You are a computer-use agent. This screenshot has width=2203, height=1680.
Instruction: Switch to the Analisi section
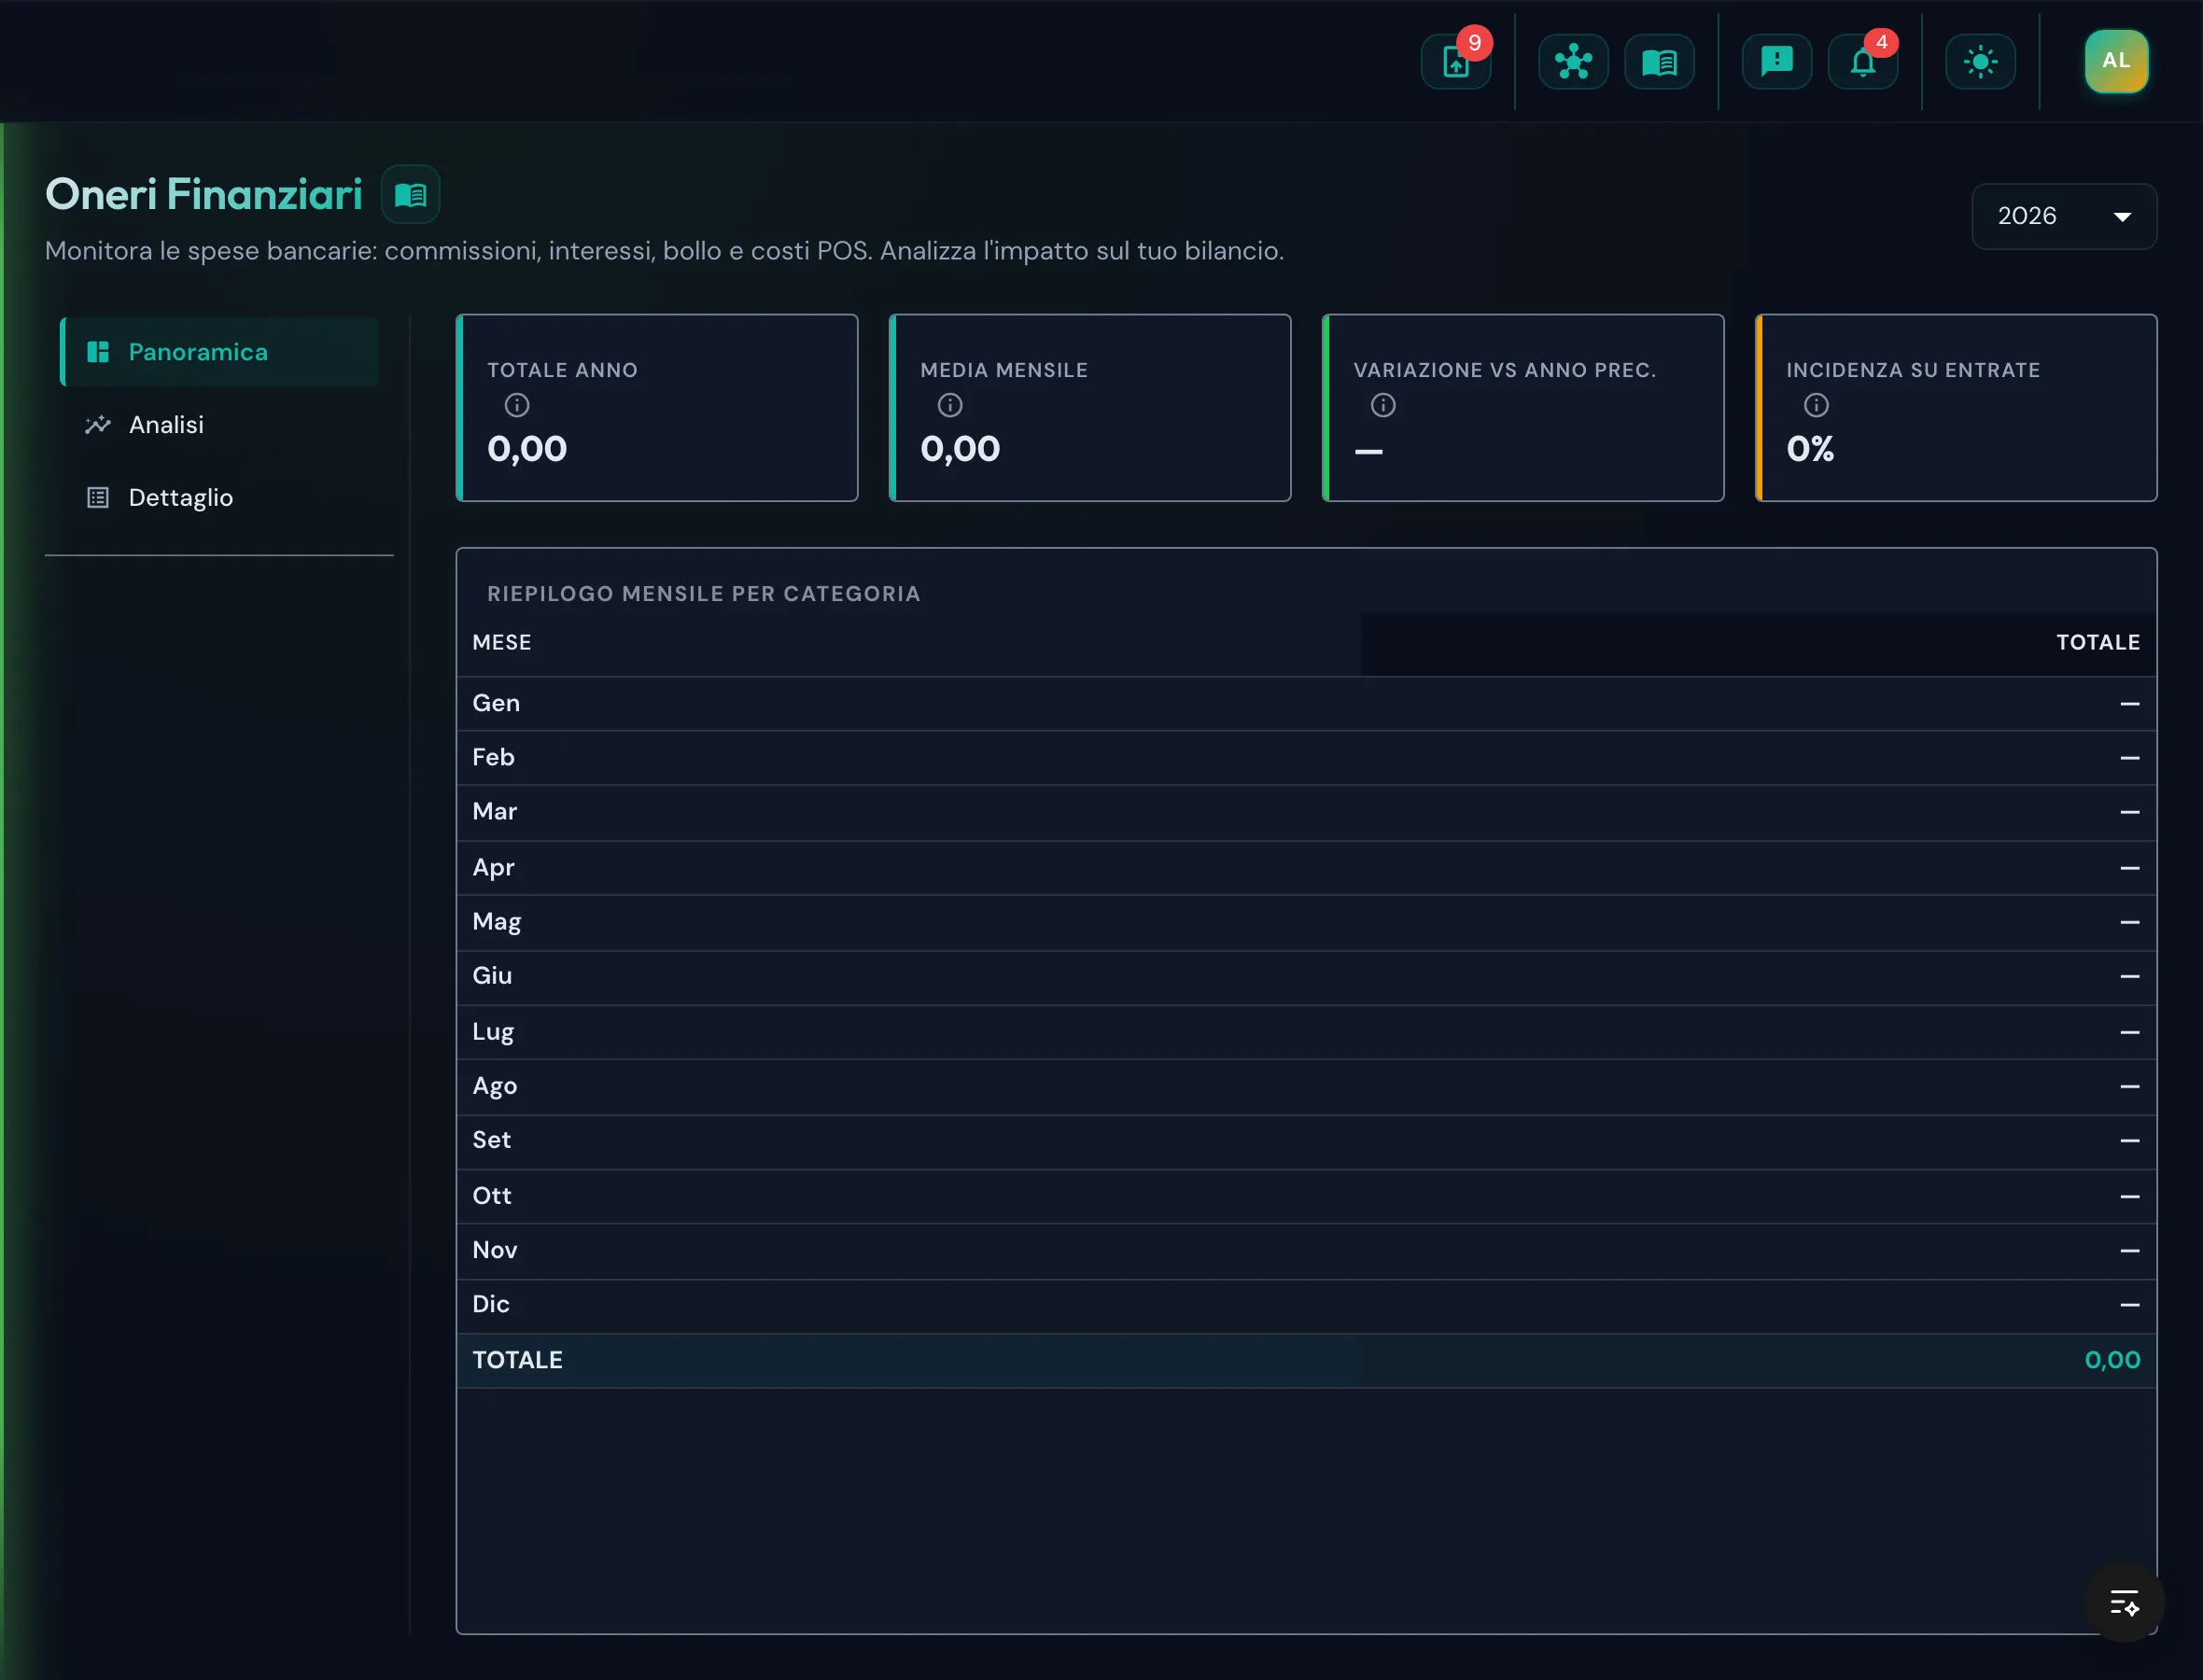coord(219,425)
